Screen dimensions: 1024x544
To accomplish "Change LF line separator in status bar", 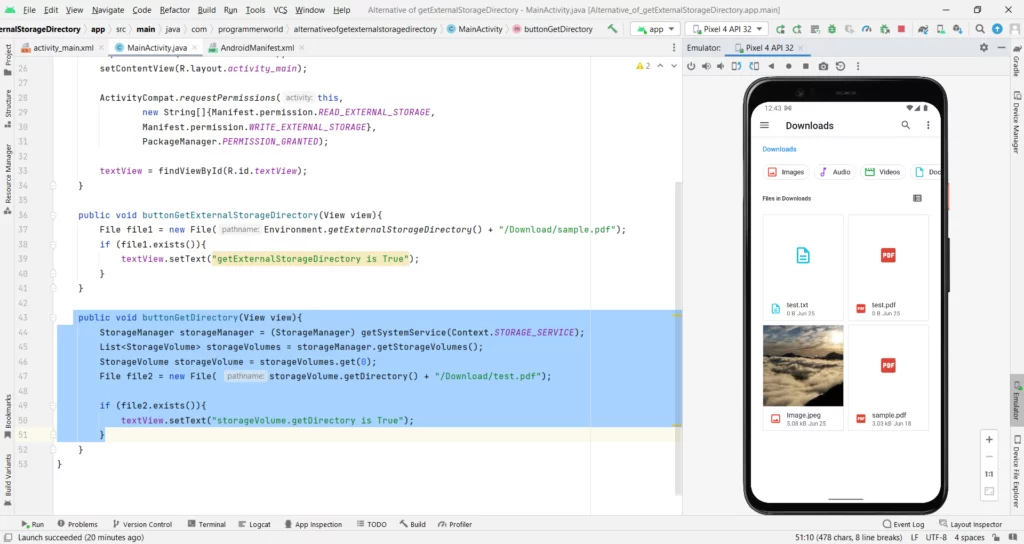I will pos(914,537).
